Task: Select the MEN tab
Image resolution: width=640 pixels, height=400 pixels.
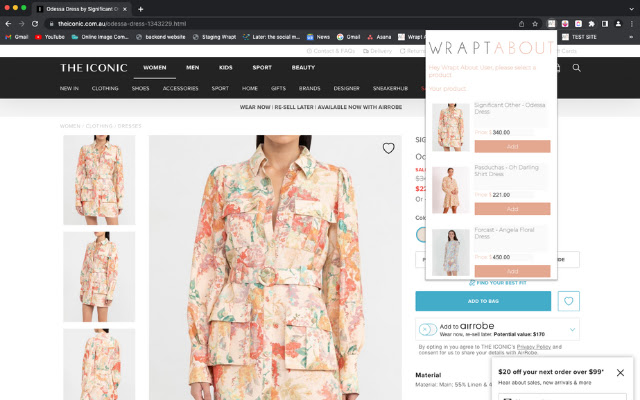Action: pyautogui.click(x=193, y=67)
